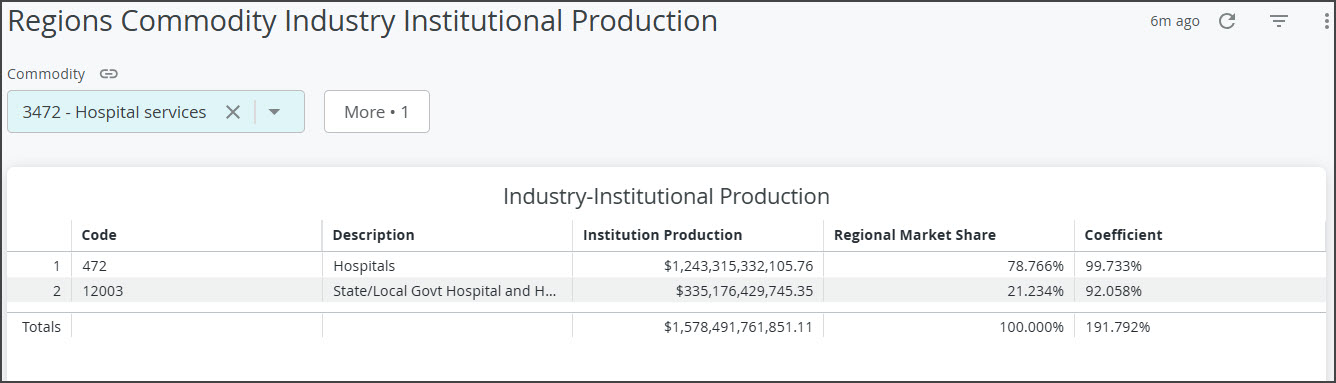The height and width of the screenshot is (383, 1336).
Task: Click the Industry-Institutional Production tile title
Action: point(666,196)
